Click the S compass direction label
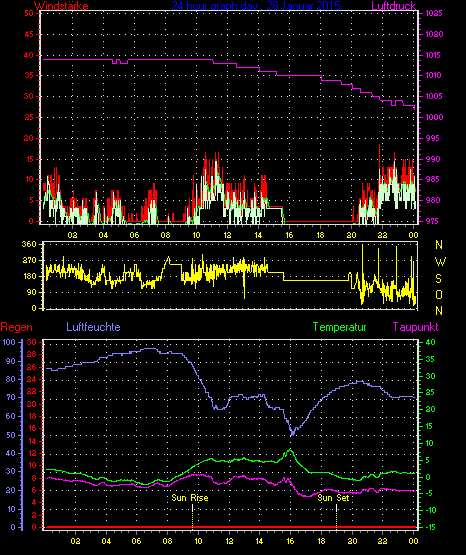This screenshot has width=466, height=555. pyautogui.click(x=438, y=279)
